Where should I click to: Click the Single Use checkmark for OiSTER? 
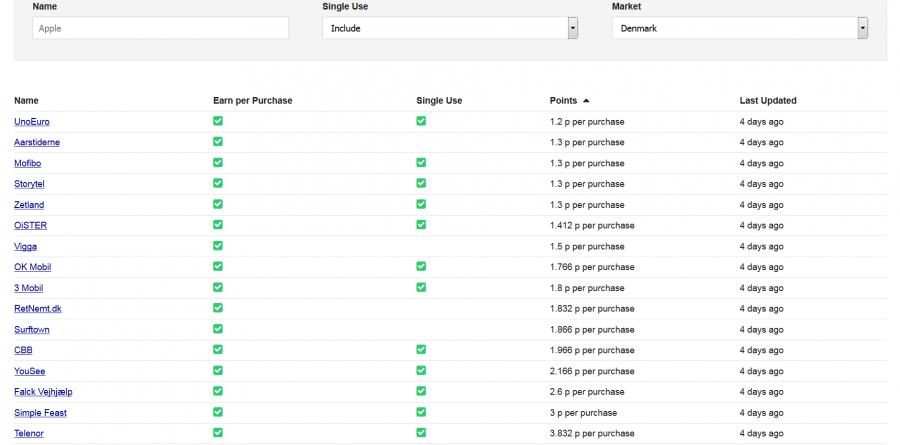tap(421, 225)
